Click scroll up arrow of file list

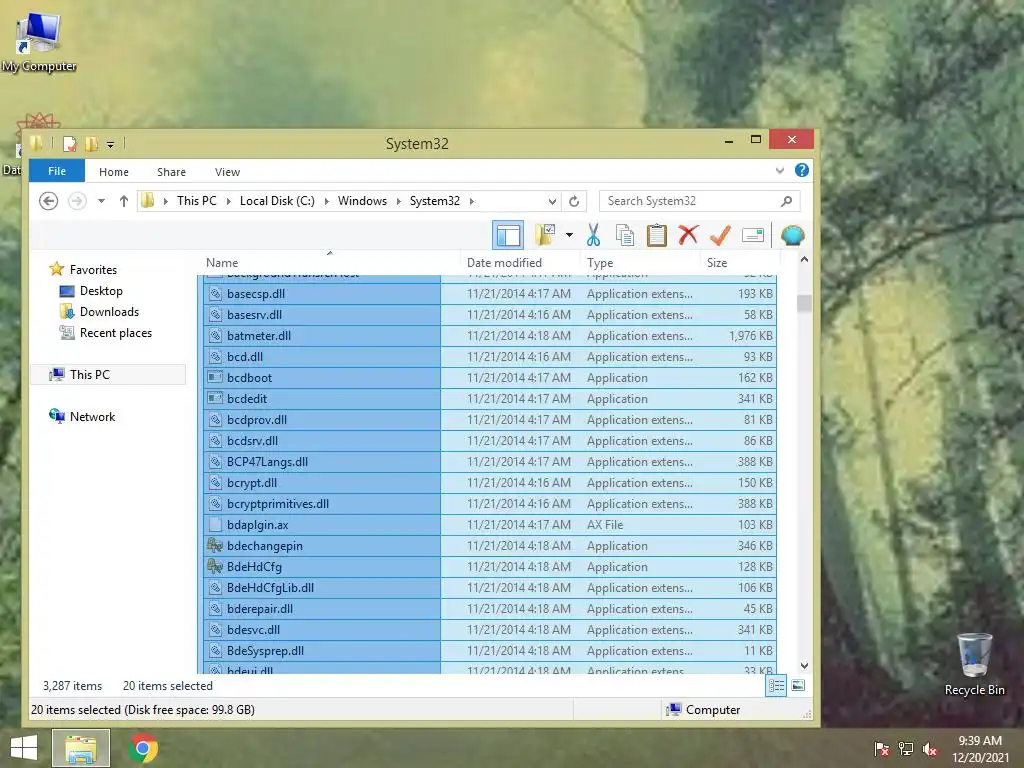tap(805, 259)
